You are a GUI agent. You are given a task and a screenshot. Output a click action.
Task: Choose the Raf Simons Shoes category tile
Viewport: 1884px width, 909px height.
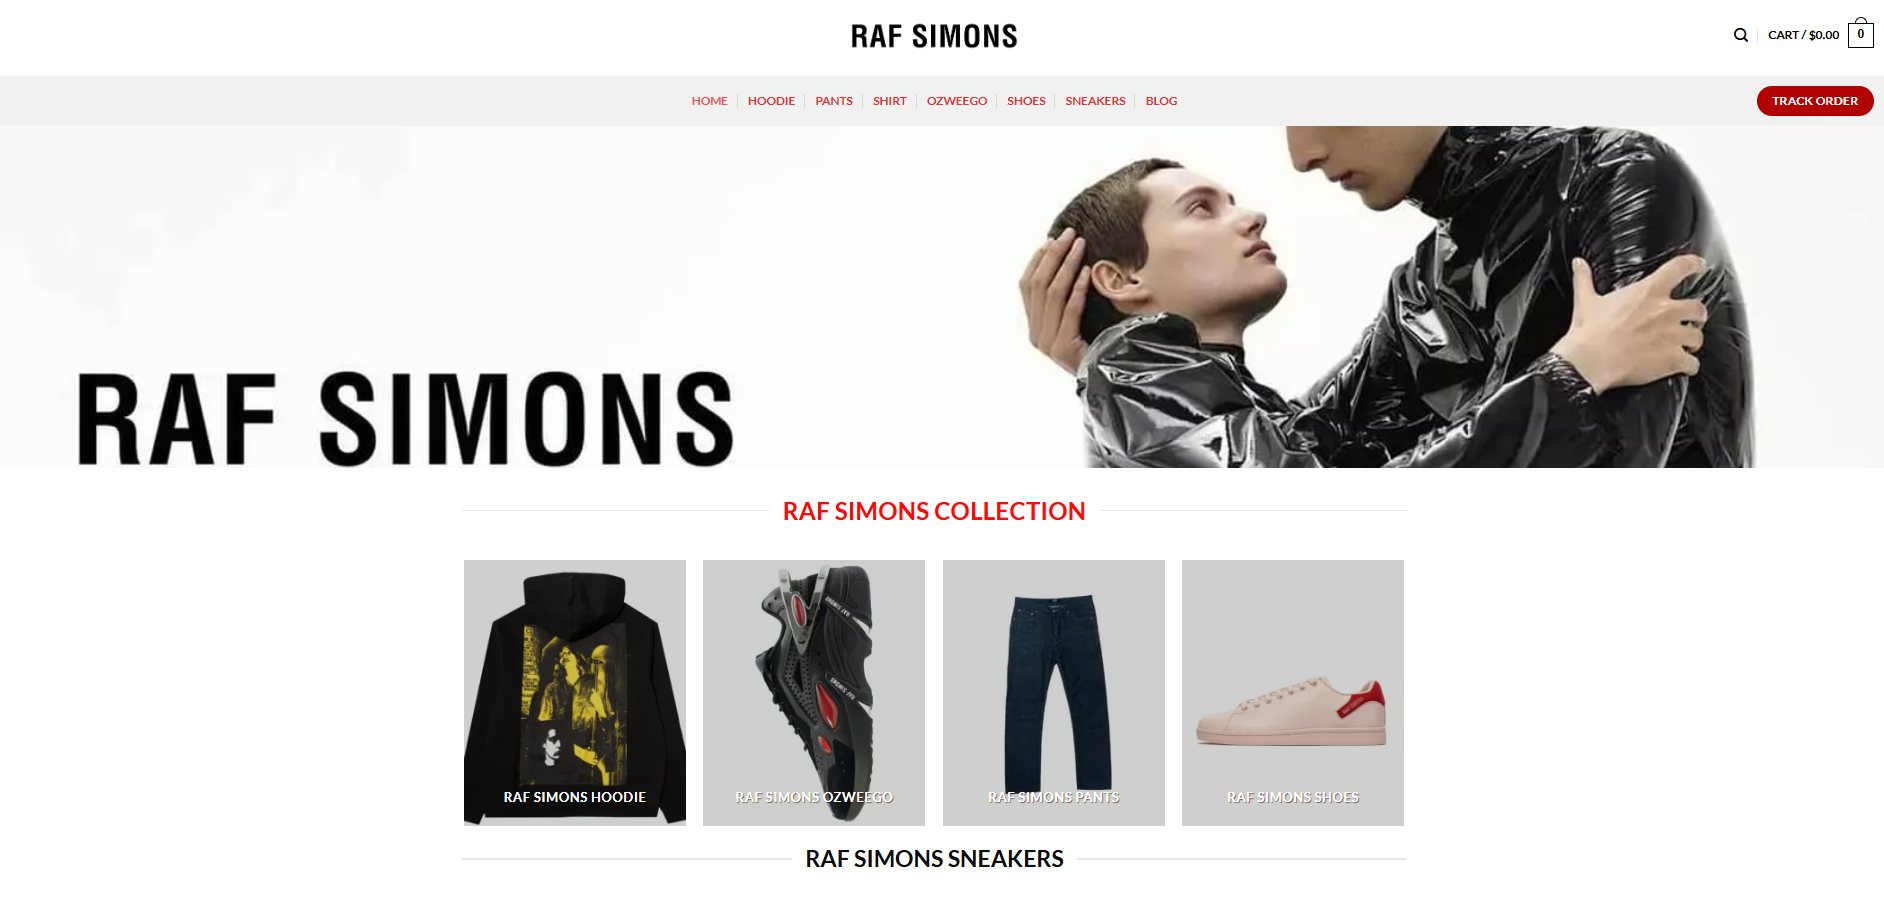1293,693
